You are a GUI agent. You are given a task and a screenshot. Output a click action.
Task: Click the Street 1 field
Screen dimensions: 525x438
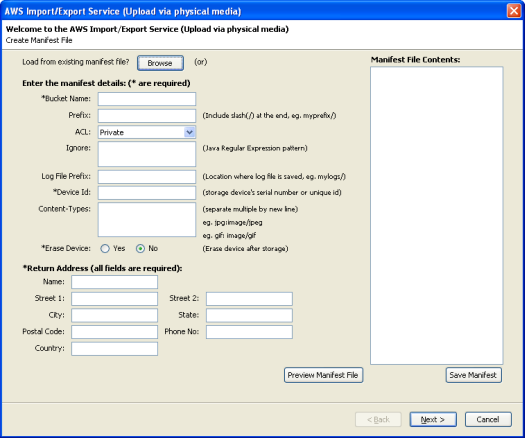click(115, 299)
